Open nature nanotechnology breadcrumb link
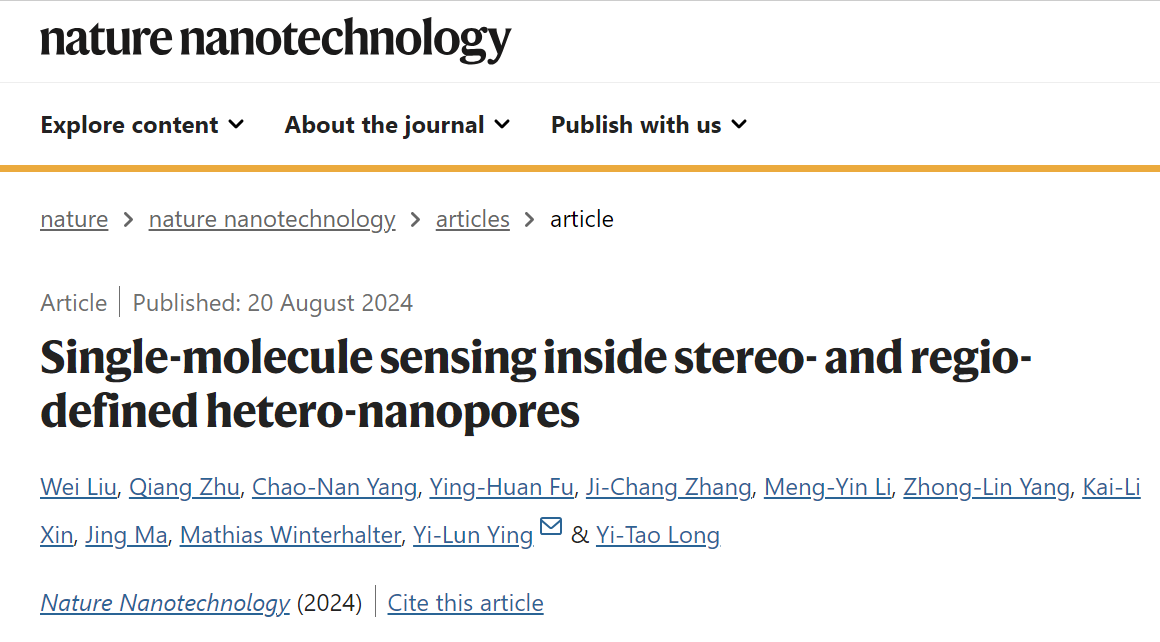Image resolution: width=1160 pixels, height=642 pixels. pyautogui.click(x=272, y=219)
